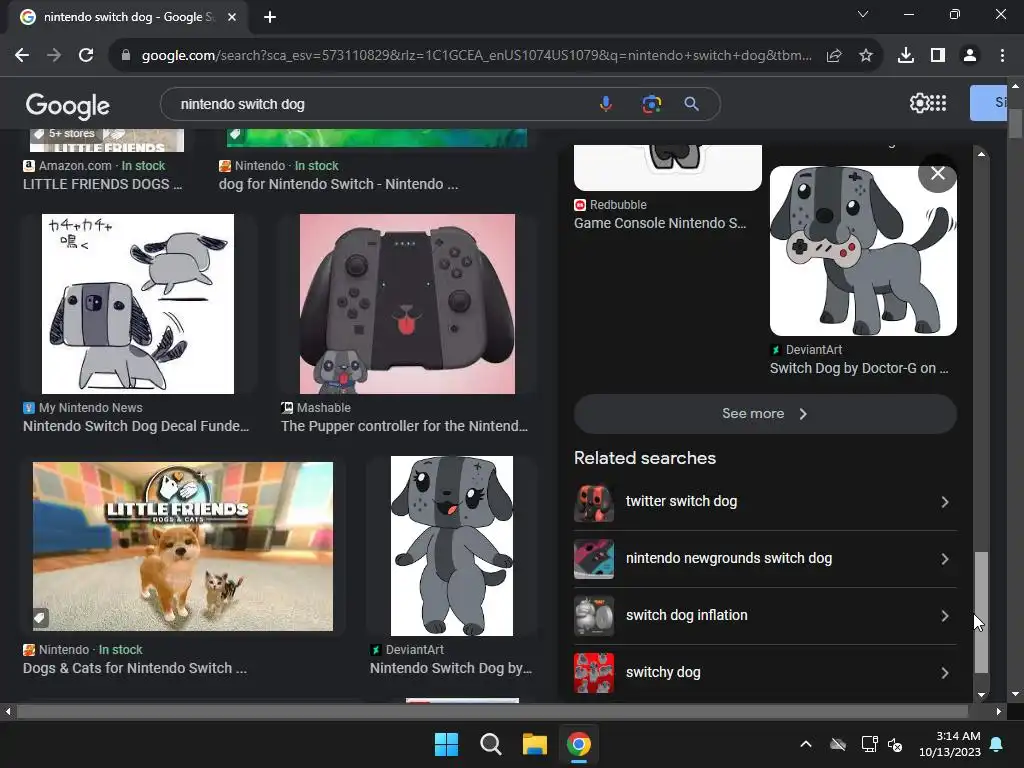
Task: Open the OneDrive cloud tray icon
Action: (x=838, y=744)
